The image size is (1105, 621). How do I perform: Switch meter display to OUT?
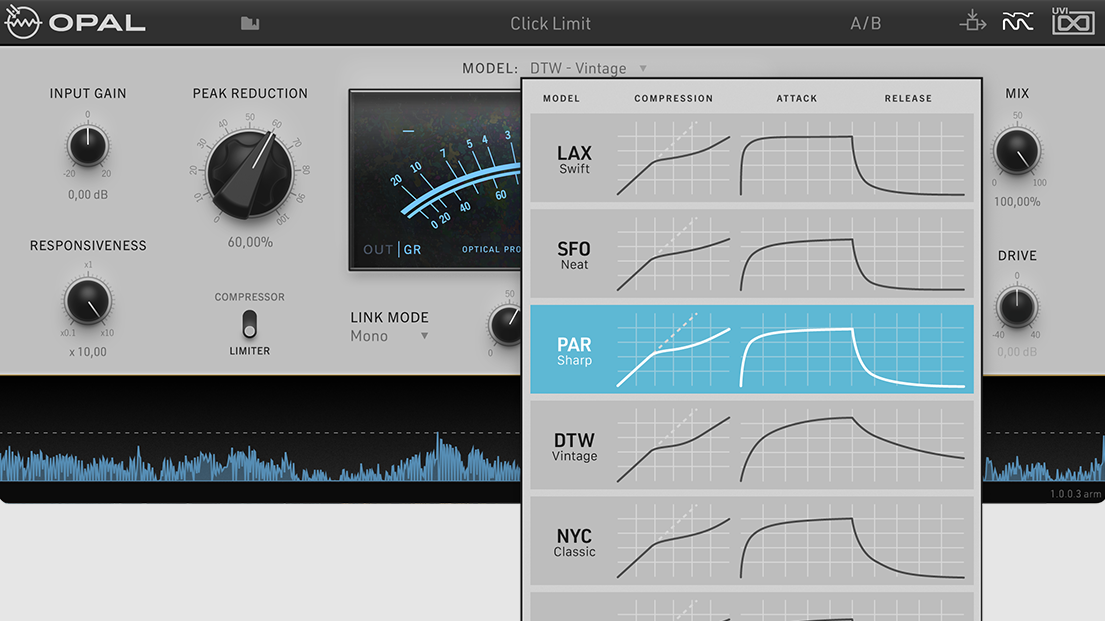[377, 249]
